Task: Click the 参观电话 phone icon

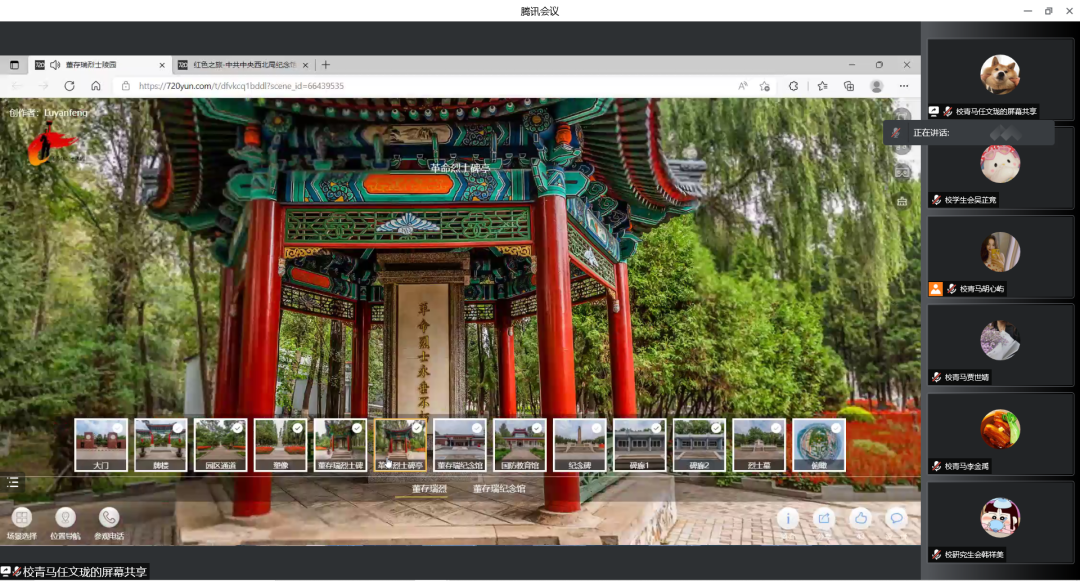Action: [109, 518]
